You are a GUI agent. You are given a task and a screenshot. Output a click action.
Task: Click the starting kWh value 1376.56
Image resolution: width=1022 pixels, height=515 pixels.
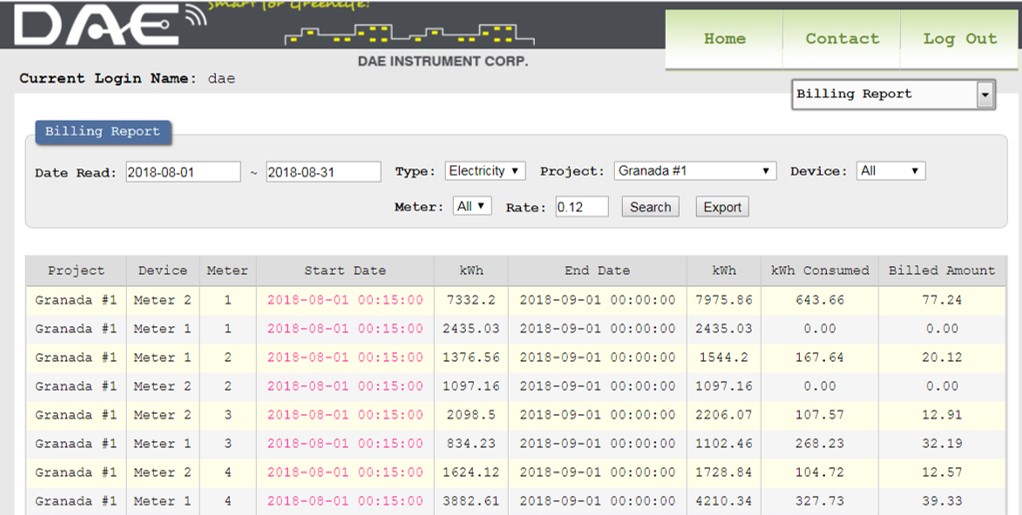[471, 358]
